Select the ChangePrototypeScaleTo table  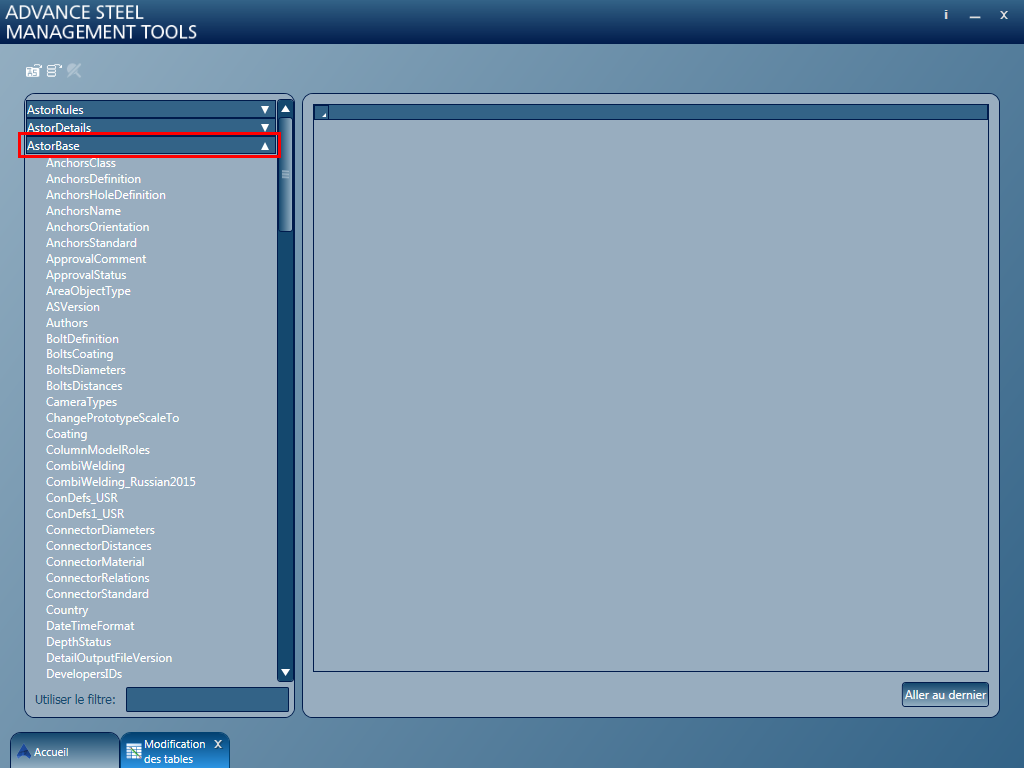pyautogui.click(x=112, y=418)
